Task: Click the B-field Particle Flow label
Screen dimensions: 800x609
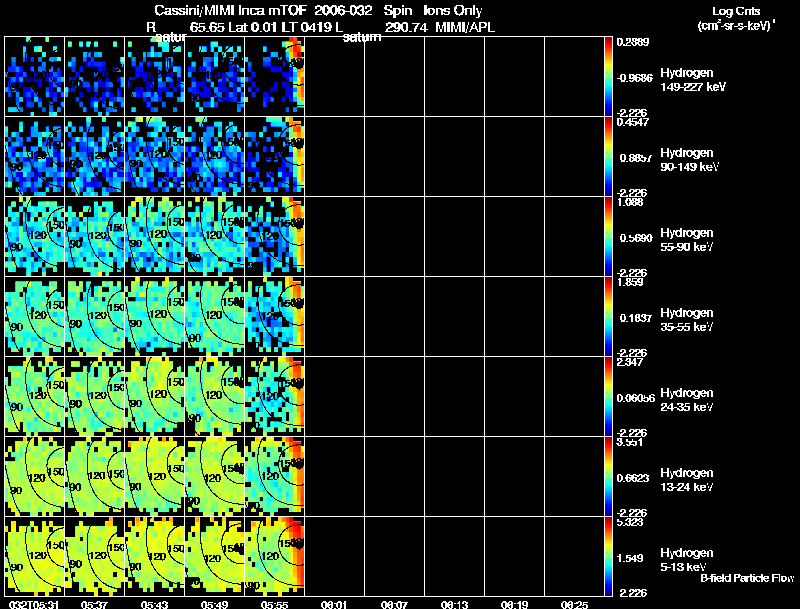Action: click(x=747, y=578)
